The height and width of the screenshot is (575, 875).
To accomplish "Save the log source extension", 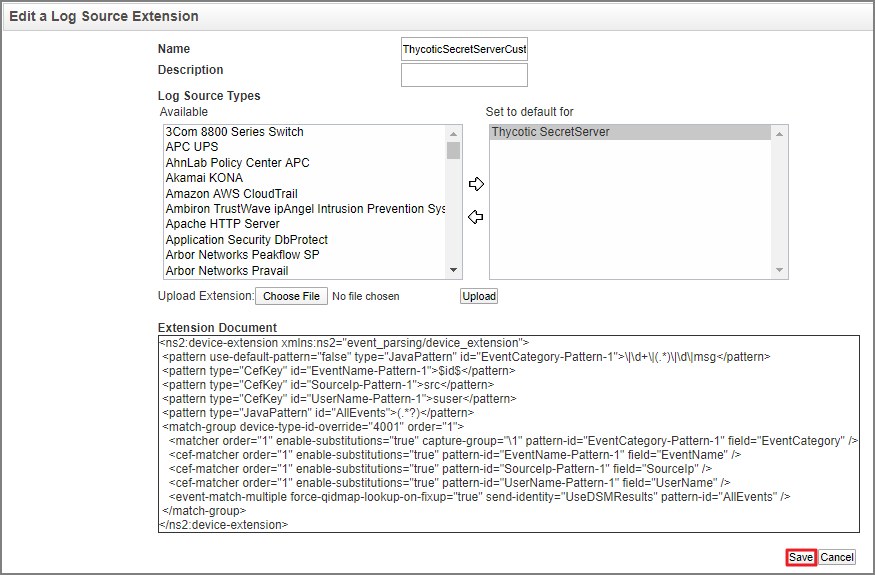I will [801, 557].
